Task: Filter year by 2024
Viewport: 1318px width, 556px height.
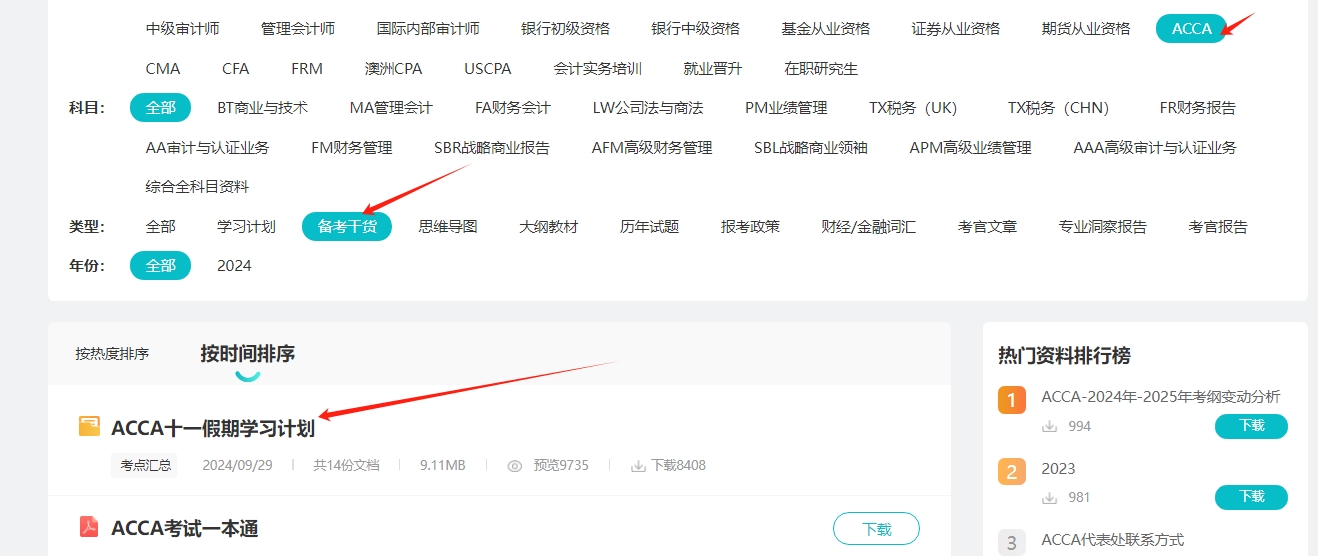Action: point(234,266)
